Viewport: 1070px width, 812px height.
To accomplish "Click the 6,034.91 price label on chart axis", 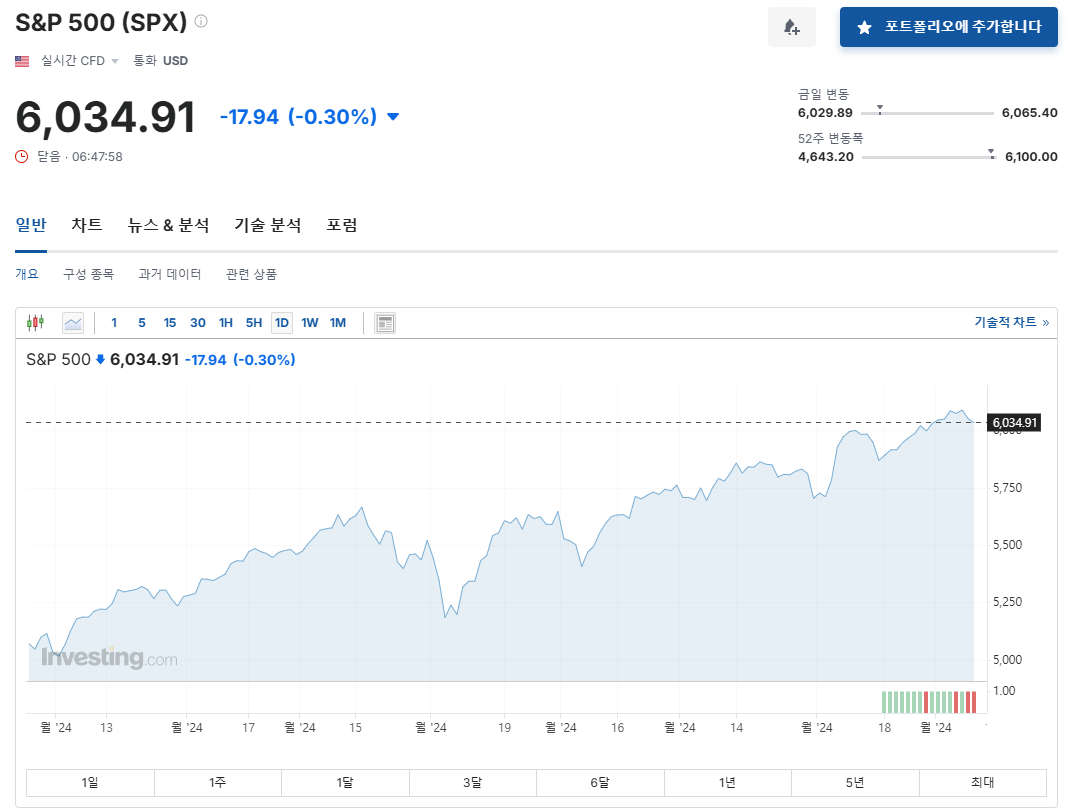I will (x=1014, y=422).
